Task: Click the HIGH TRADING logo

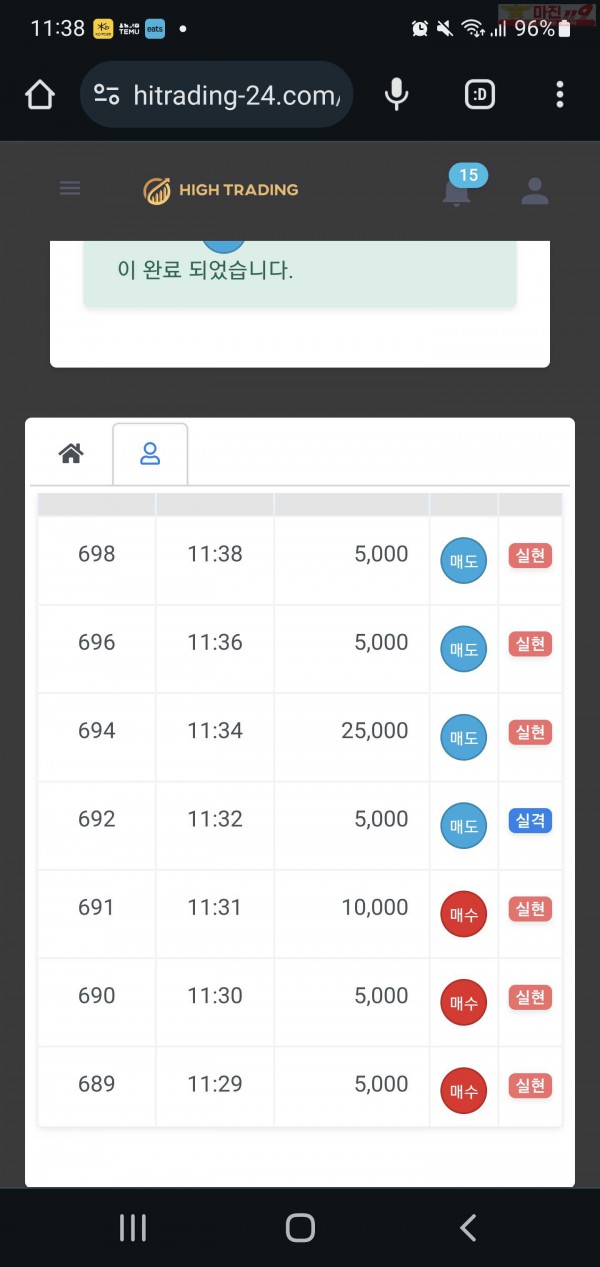Action: coord(221,189)
